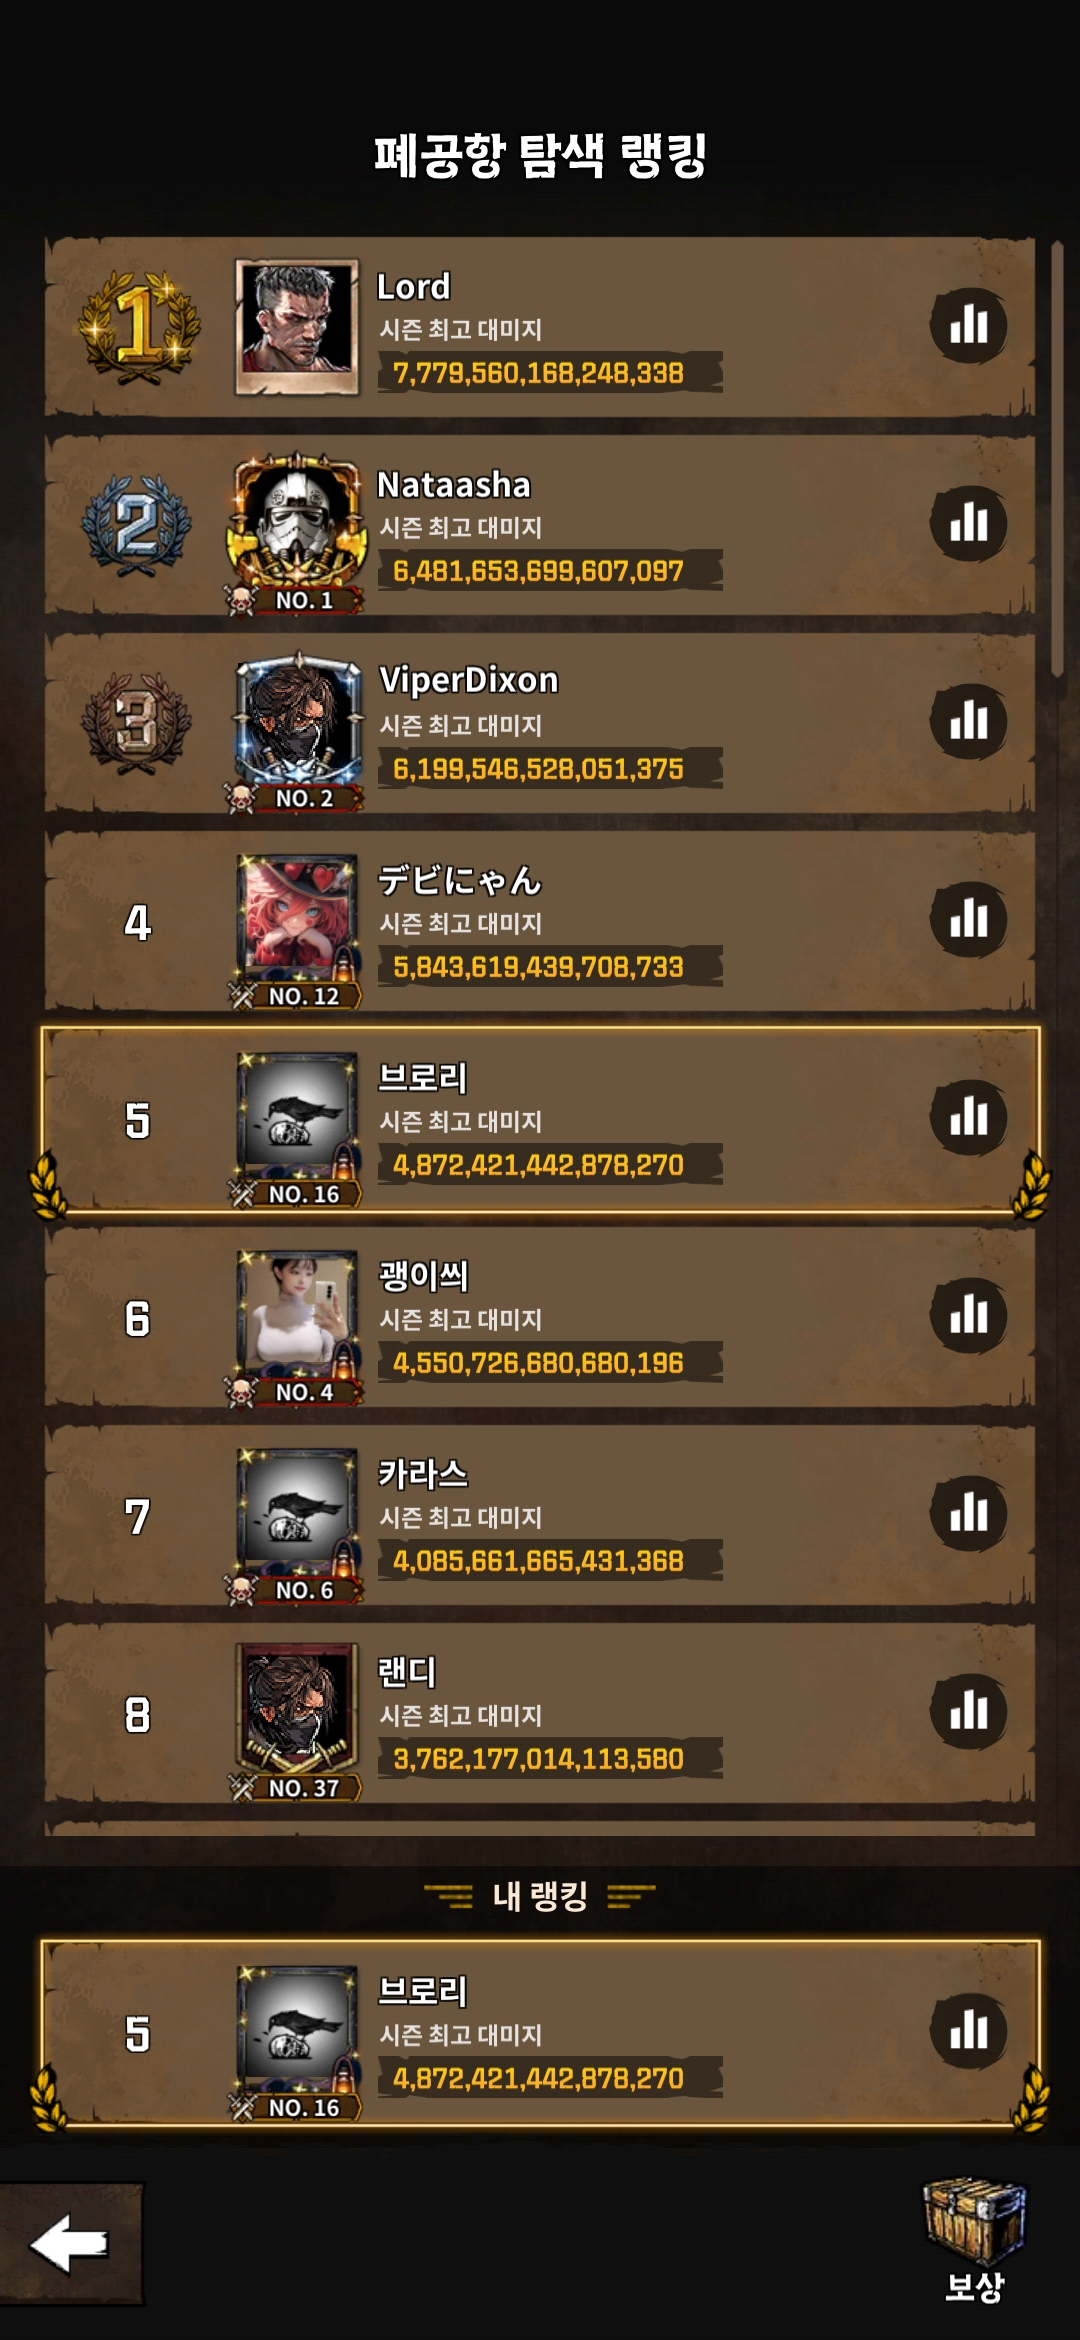Tap 랜디's avatar with NO. 37 badge
The height and width of the screenshot is (2340, 1080).
(297, 1710)
